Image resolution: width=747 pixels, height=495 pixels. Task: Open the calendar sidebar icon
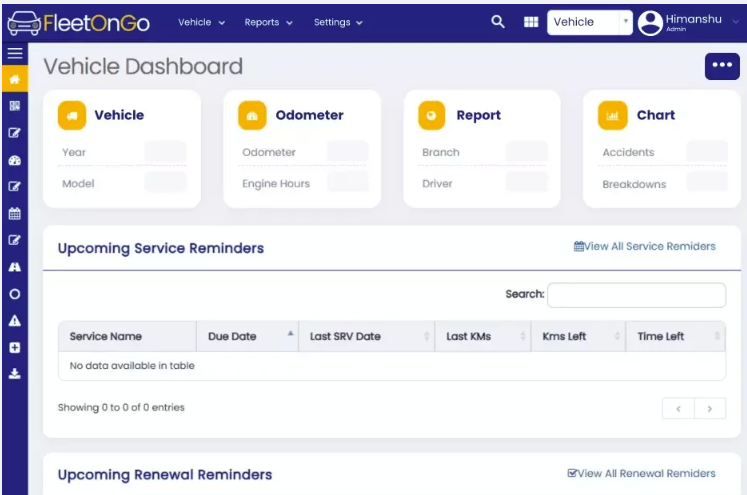15,213
